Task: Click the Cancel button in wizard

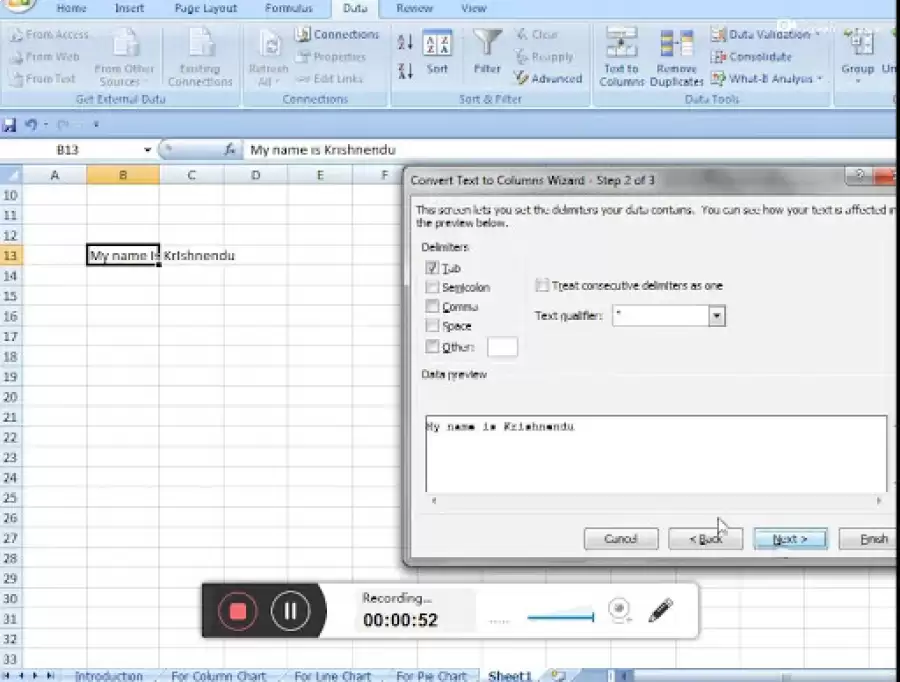Action: [620, 539]
